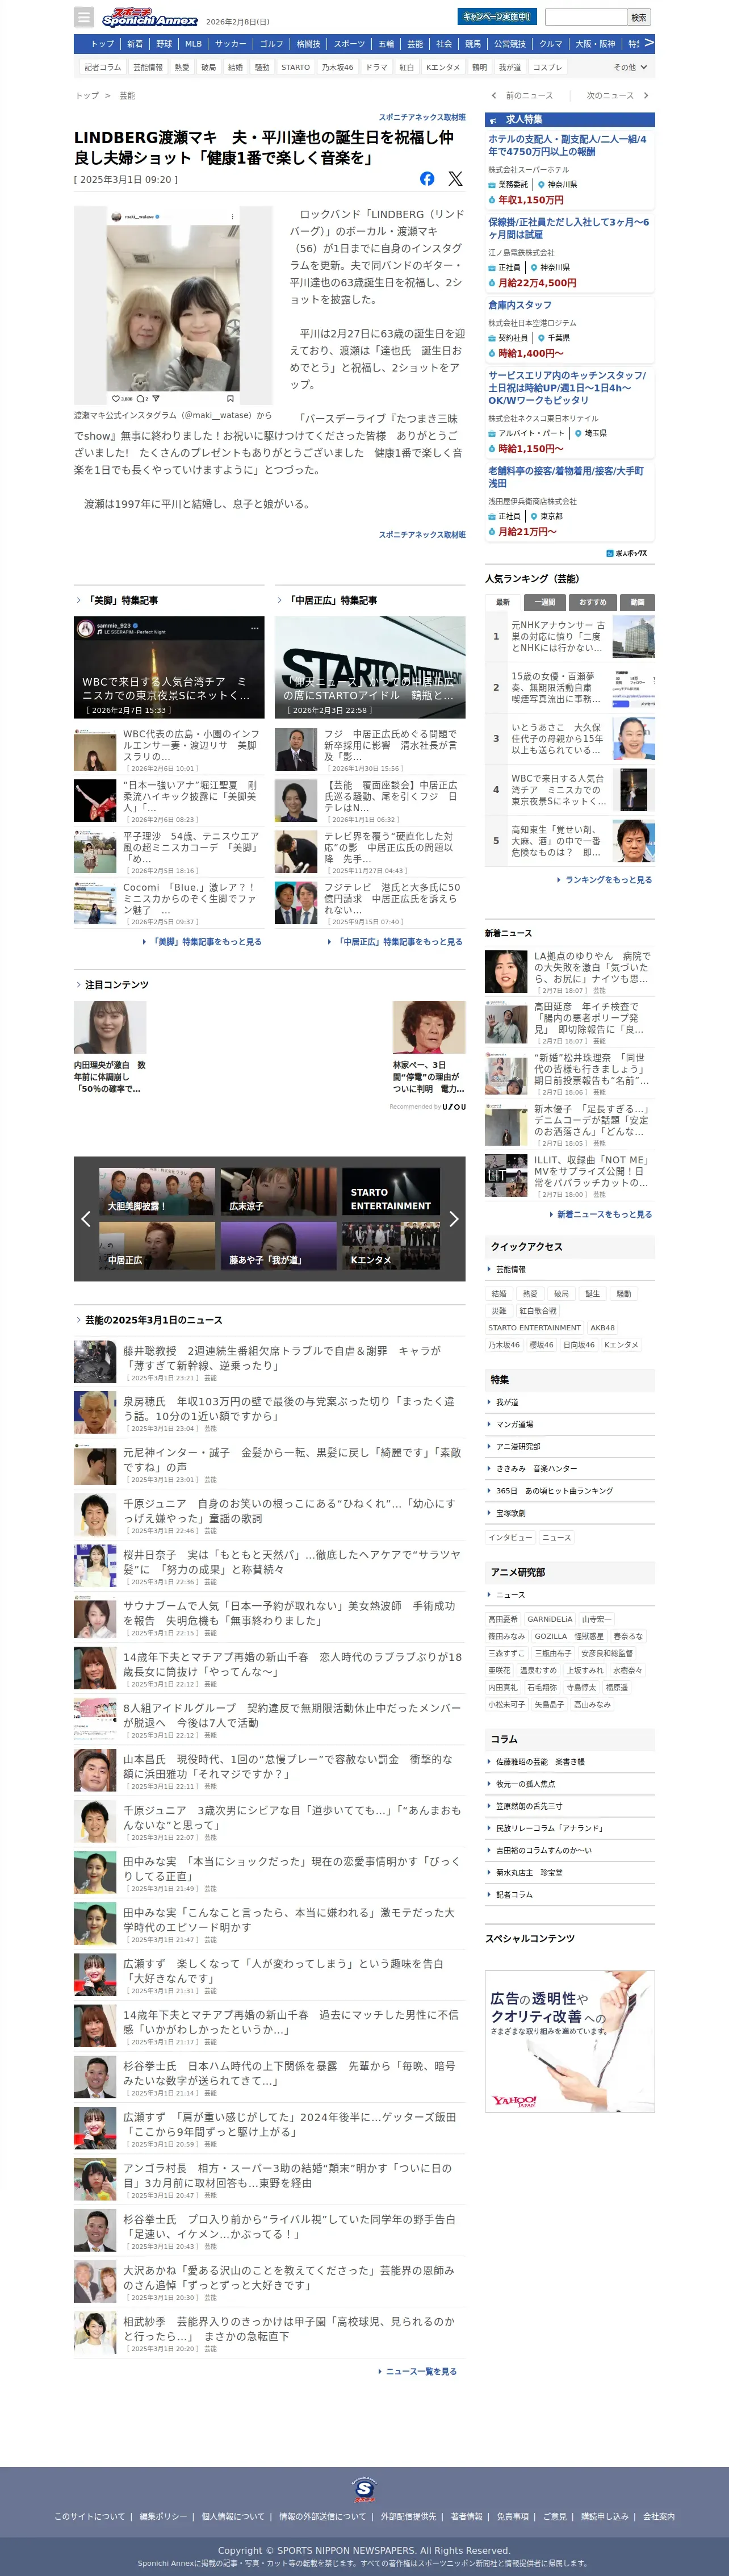The width and height of the screenshot is (729, 2576).
Task: Select サッカー in the main navigation bar
Action: (231, 44)
